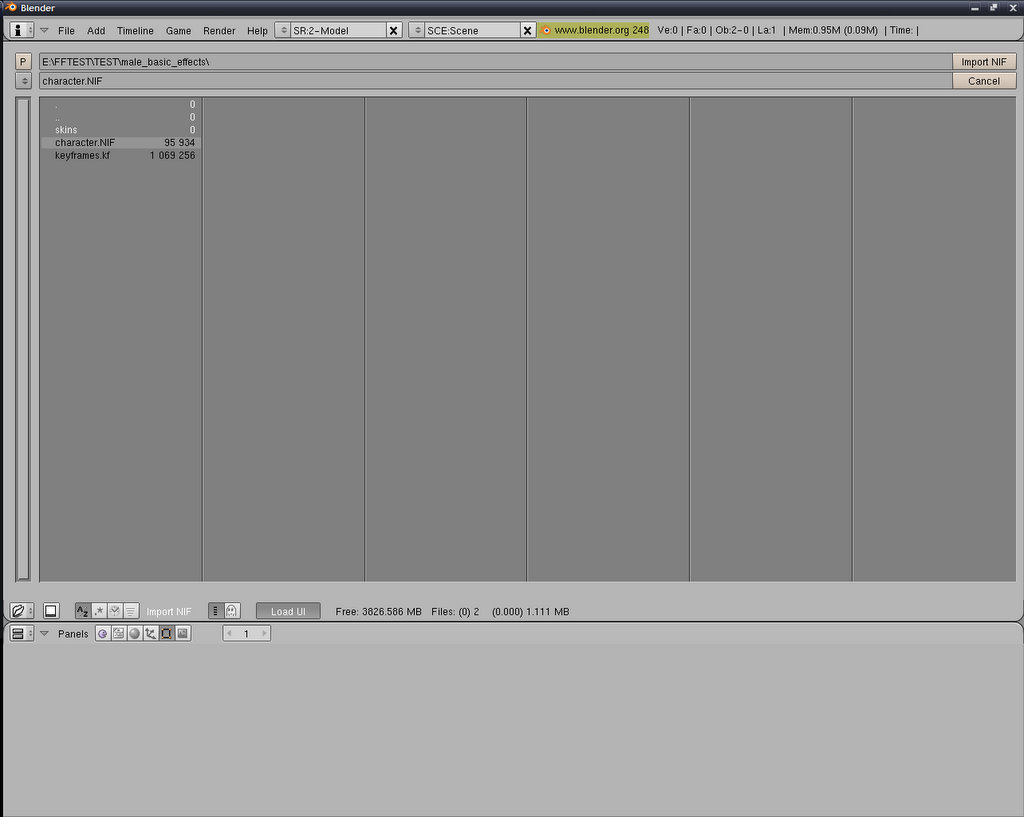Click the blender.org 248 logo link
This screenshot has width=1024, height=817.
point(595,30)
